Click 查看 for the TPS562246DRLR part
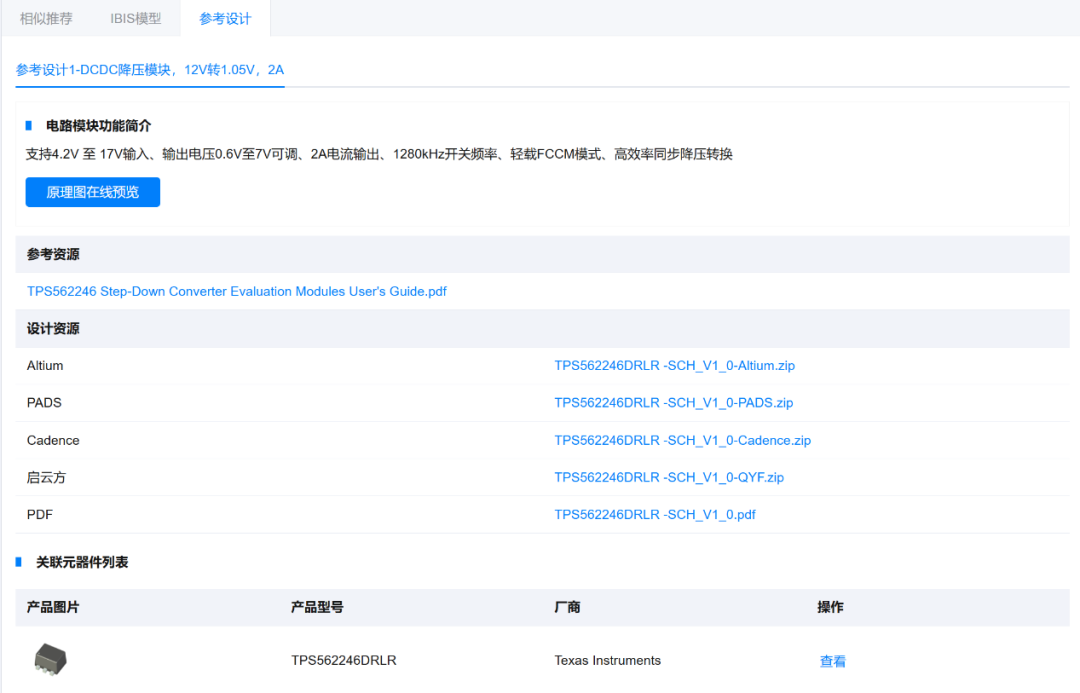The image size is (1080, 693). click(833, 661)
